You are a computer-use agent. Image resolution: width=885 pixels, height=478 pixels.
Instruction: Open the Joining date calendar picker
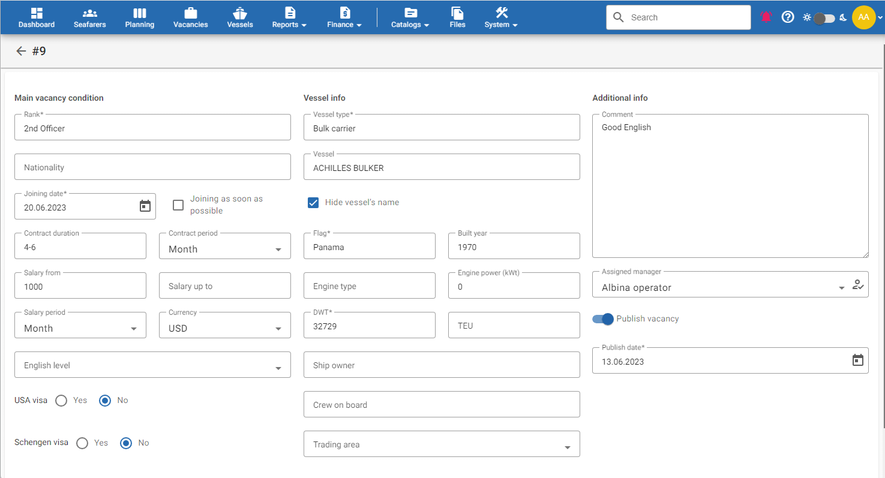[x=145, y=206]
